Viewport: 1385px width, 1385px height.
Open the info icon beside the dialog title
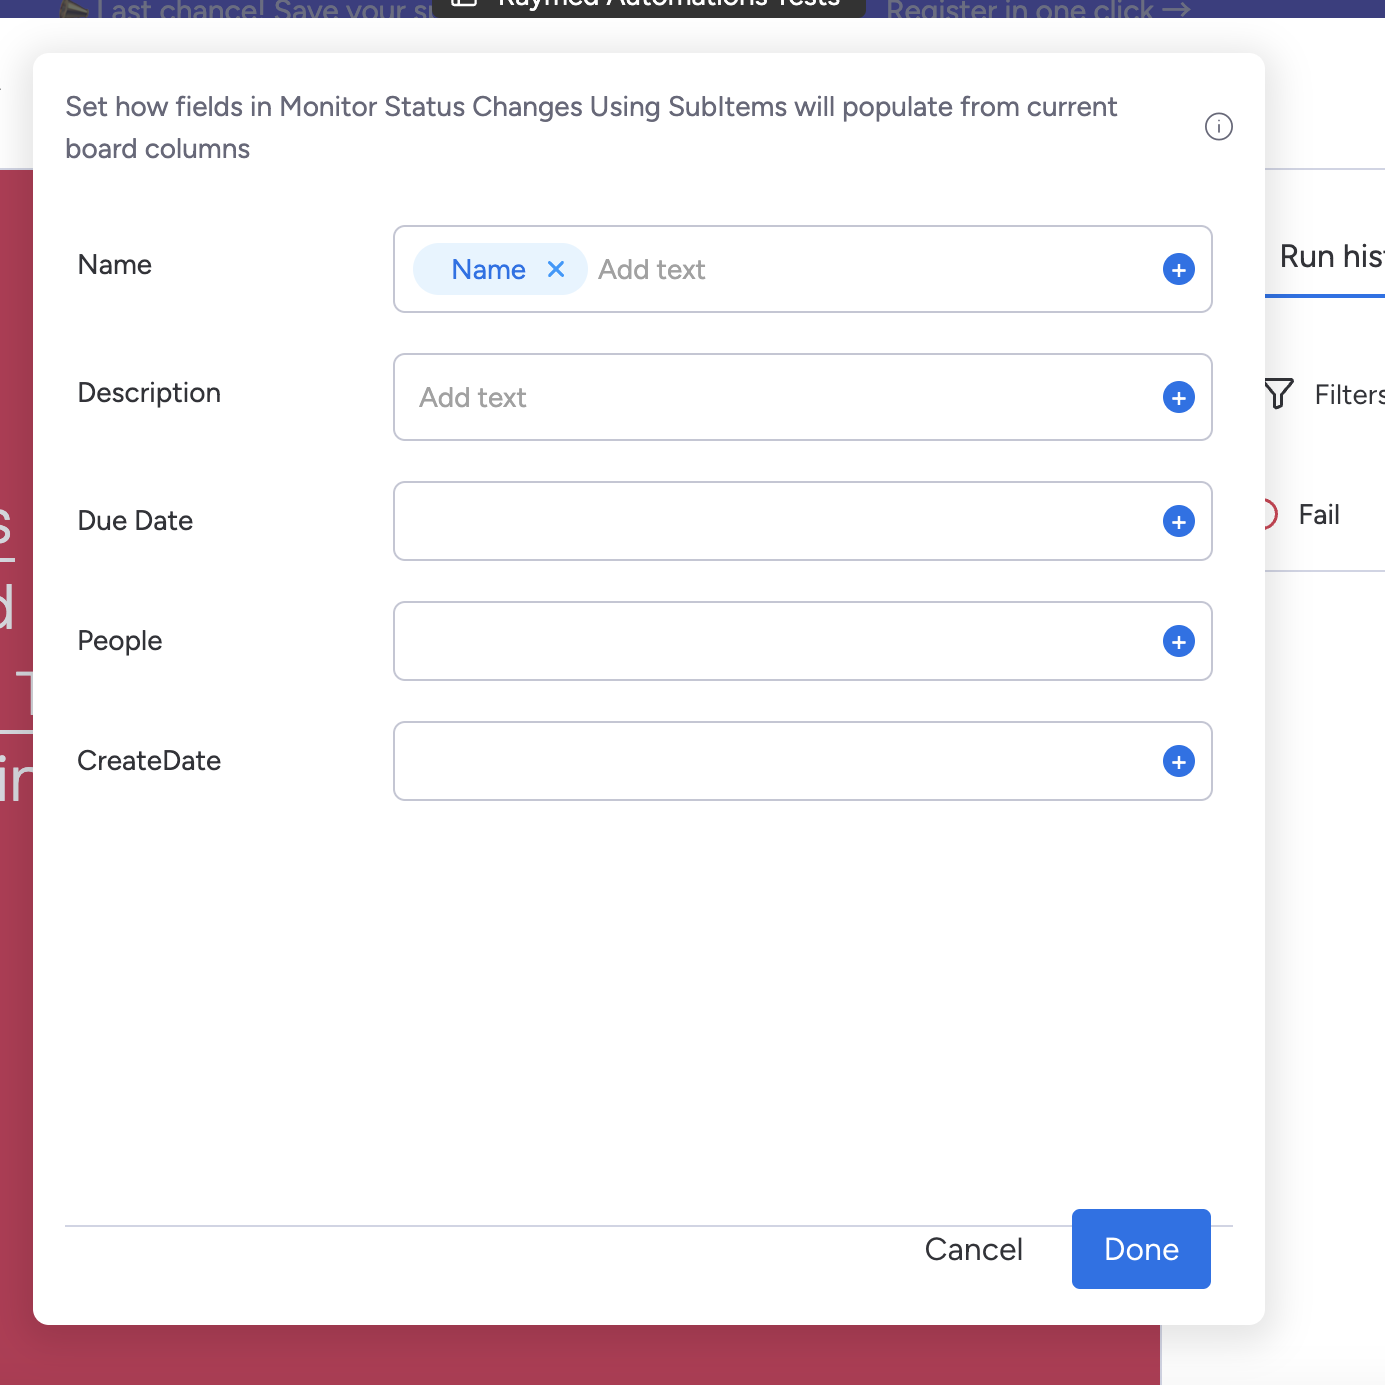coord(1218,127)
